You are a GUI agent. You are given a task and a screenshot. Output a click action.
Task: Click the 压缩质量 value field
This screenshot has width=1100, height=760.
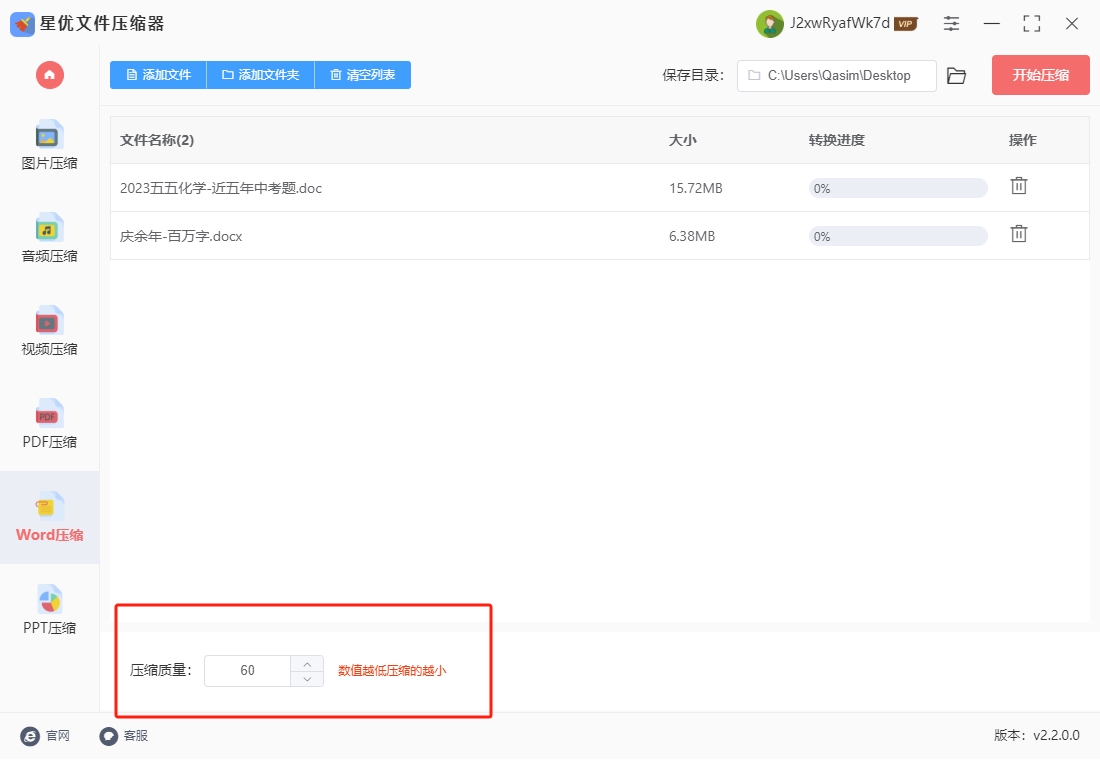[248, 671]
